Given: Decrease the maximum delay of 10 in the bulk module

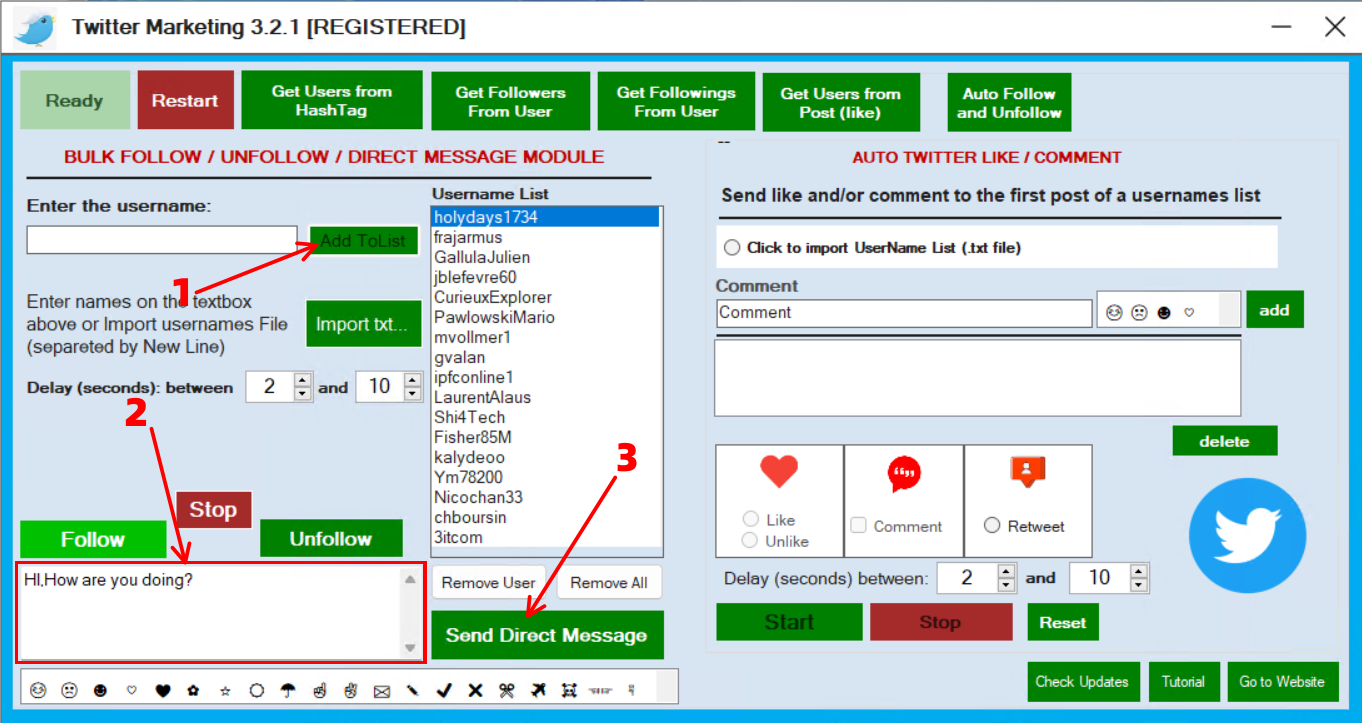Looking at the screenshot, I should 413,394.
